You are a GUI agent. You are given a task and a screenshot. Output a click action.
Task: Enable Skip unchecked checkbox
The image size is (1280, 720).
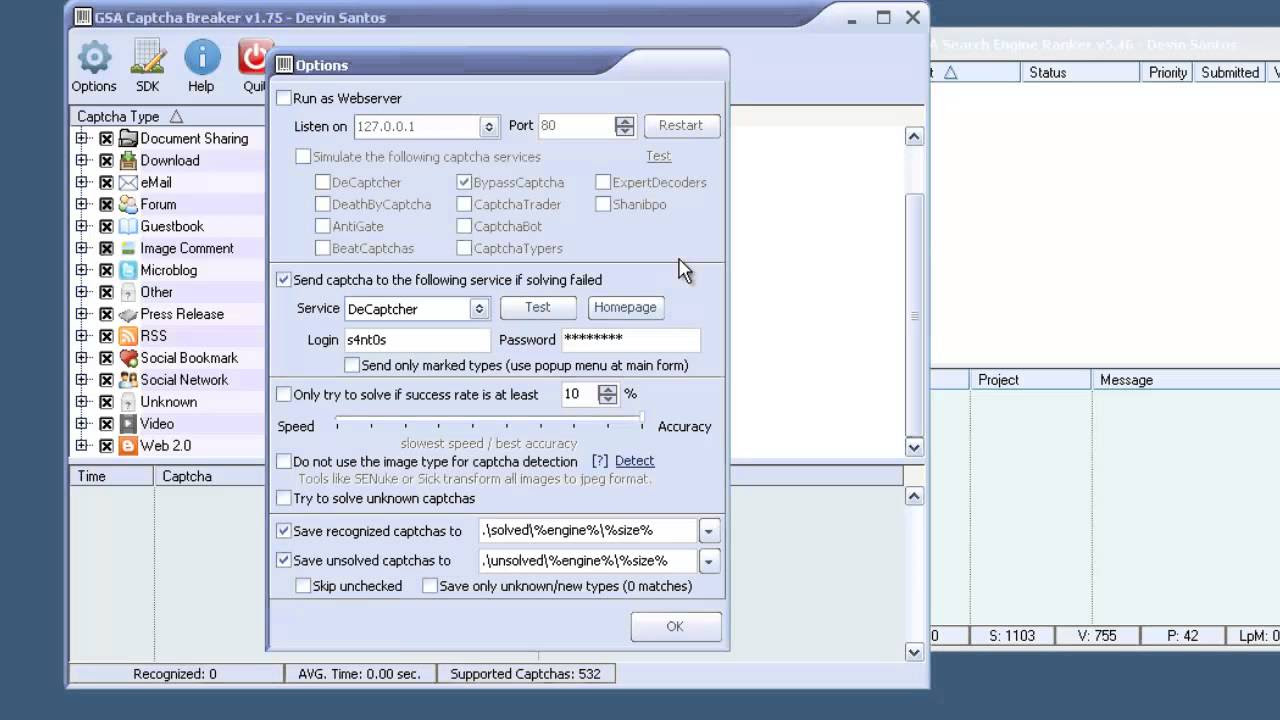303,586
